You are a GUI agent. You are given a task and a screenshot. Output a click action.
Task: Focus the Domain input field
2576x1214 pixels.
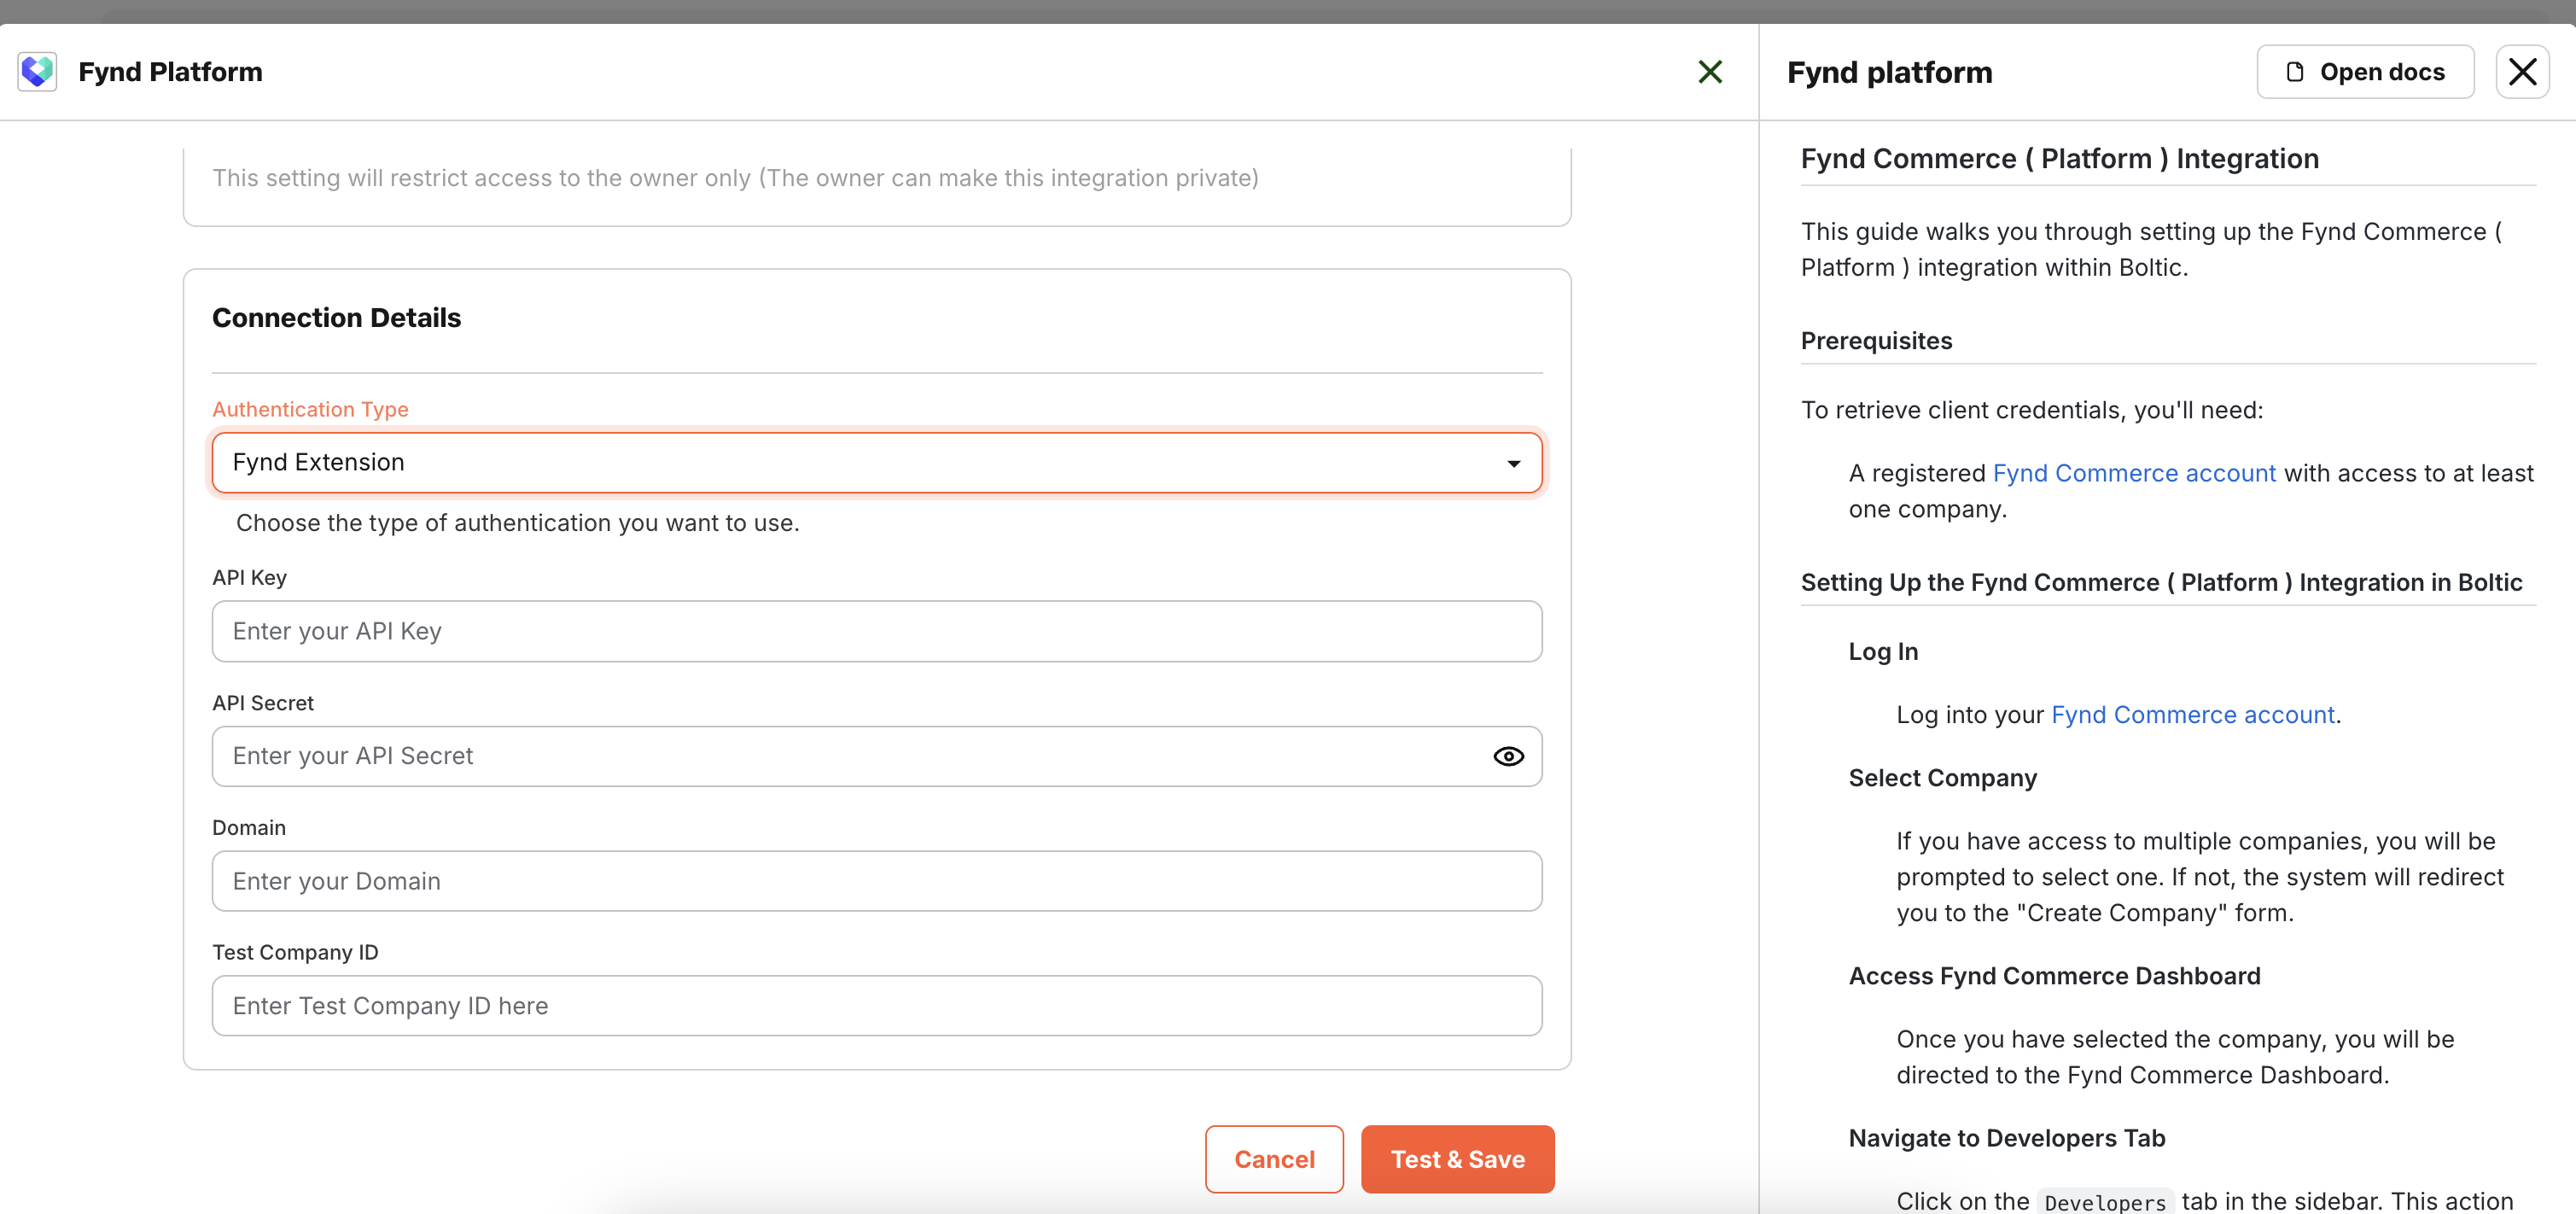(876, 881)
